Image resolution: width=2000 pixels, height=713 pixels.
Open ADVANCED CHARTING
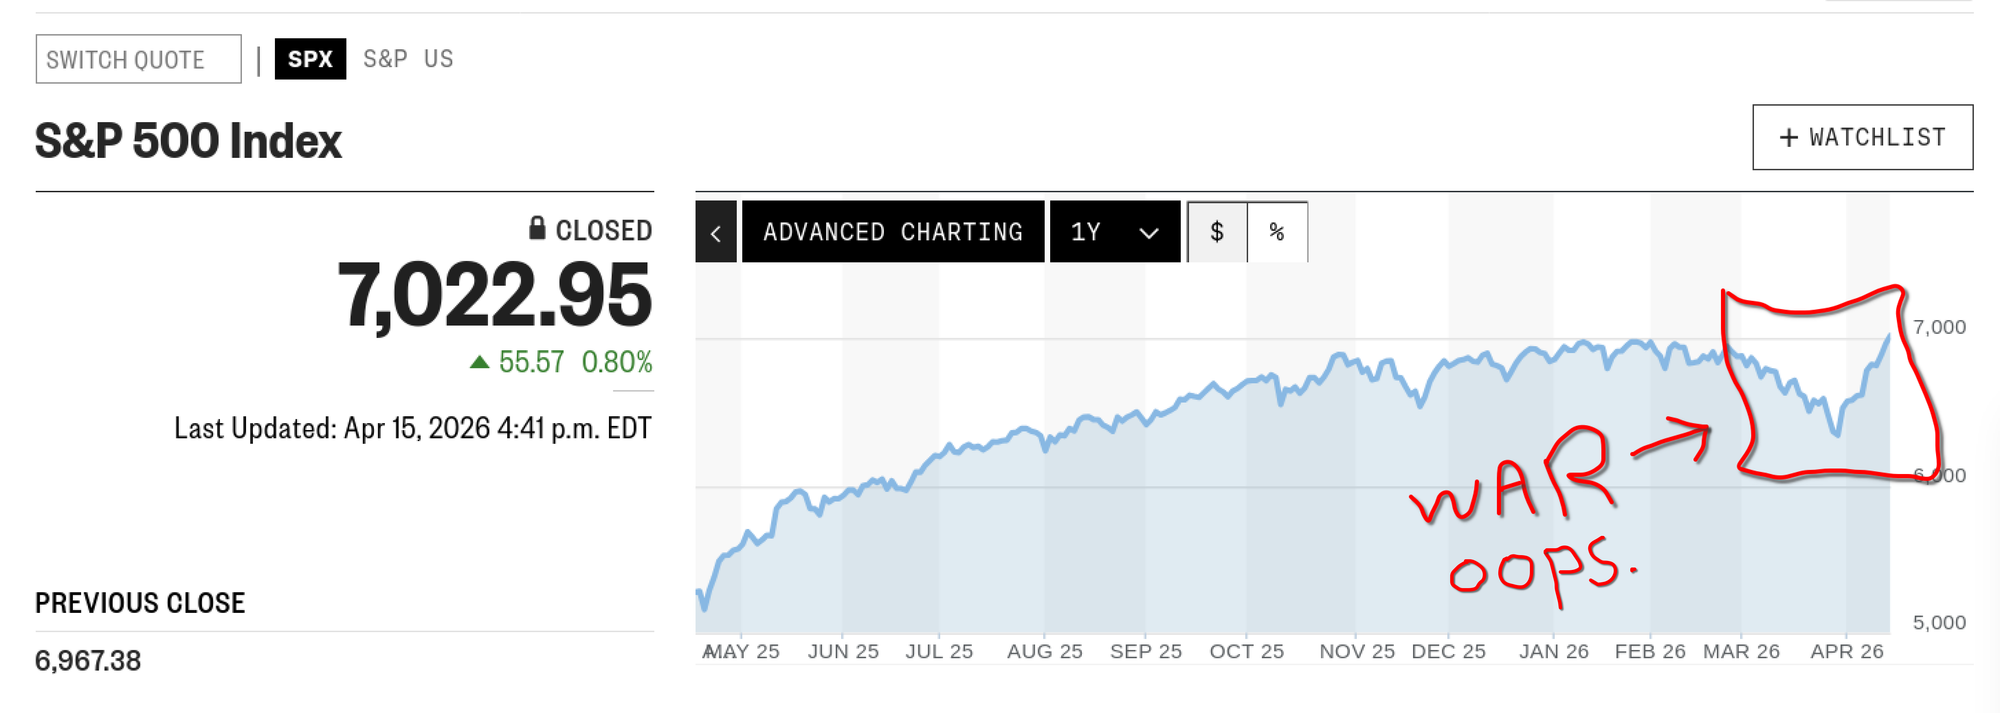coord(893,231)
